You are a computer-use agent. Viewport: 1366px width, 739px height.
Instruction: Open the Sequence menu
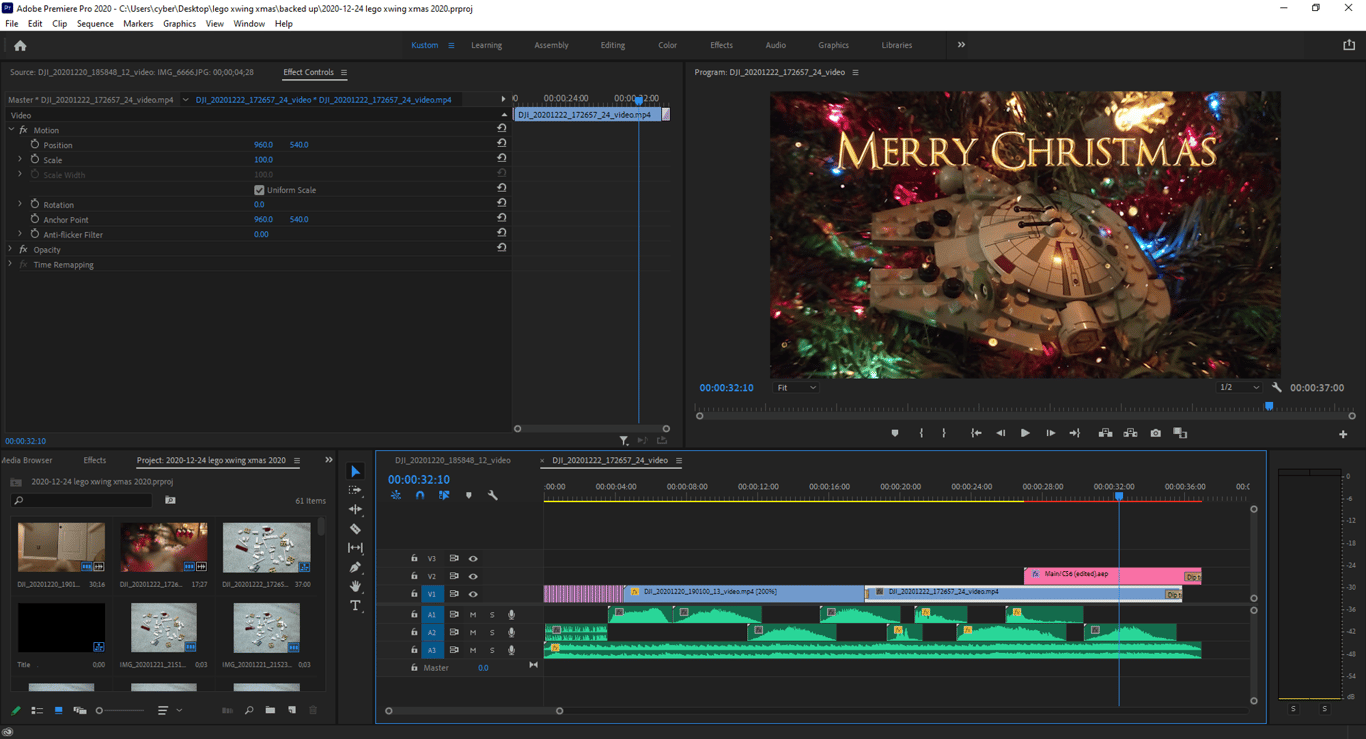pyautogui.click(x=95, y=23)
